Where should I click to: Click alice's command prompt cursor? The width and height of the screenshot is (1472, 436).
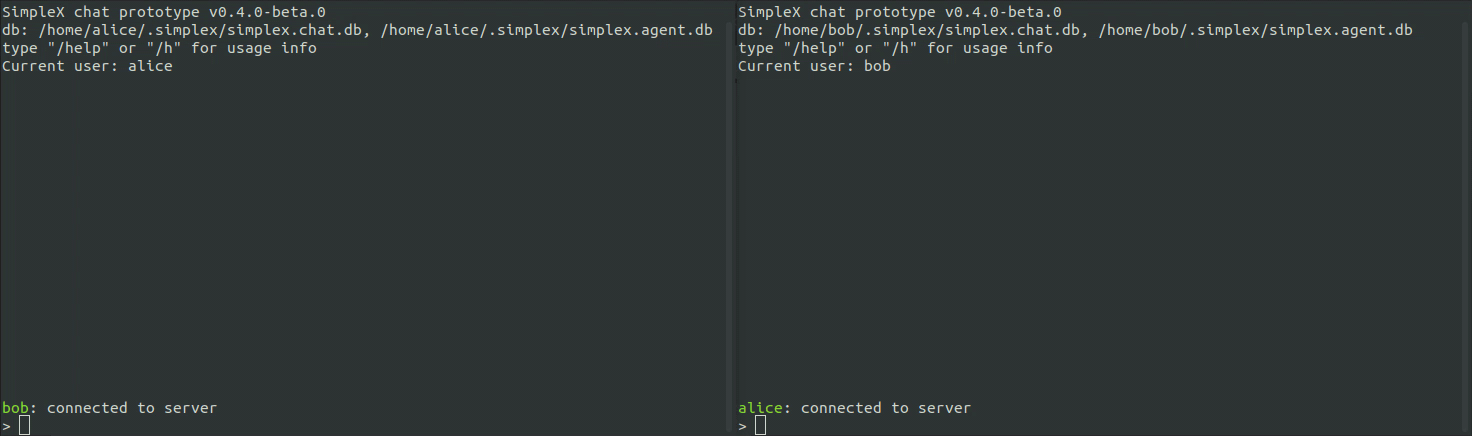(25, 426)
